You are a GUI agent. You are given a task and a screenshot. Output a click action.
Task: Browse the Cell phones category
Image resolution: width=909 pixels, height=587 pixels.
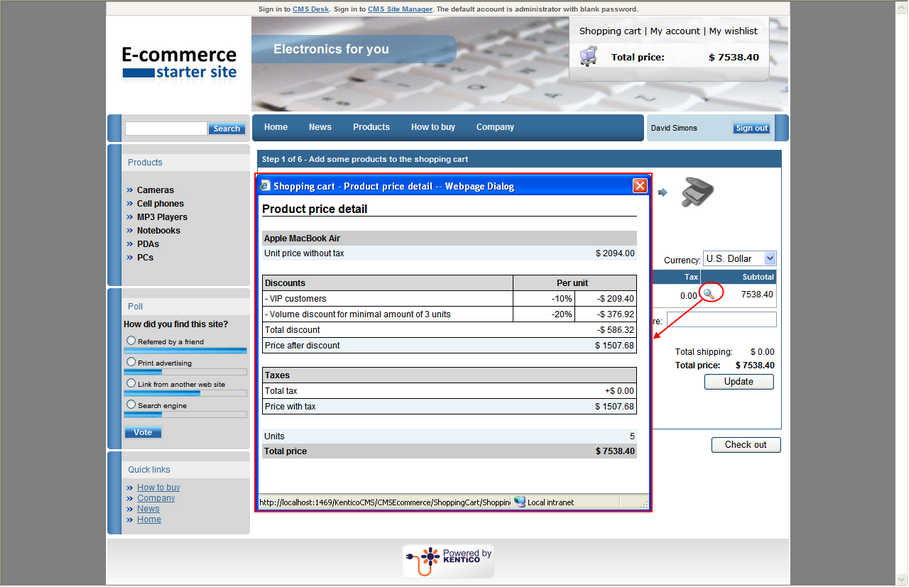160,203
